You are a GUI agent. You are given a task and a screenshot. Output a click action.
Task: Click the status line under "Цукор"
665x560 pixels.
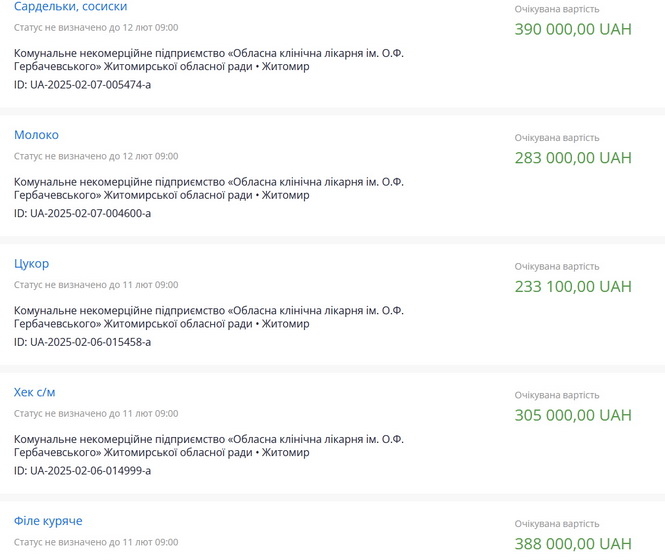[x=96, y=285]
